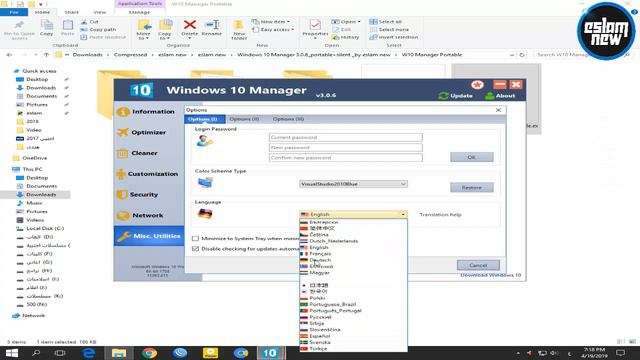The width and height of the screenshot is (640, 360).
Task: Open the Customization section
Action: [147, 174]
